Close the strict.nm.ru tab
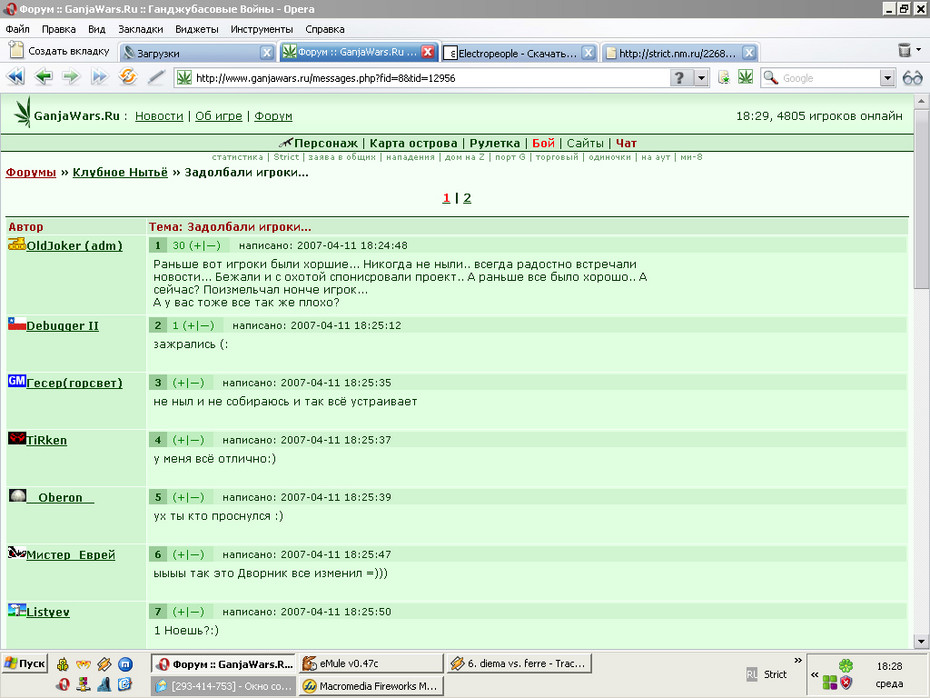Screen dimensions: 930x698 pos(749,53)
